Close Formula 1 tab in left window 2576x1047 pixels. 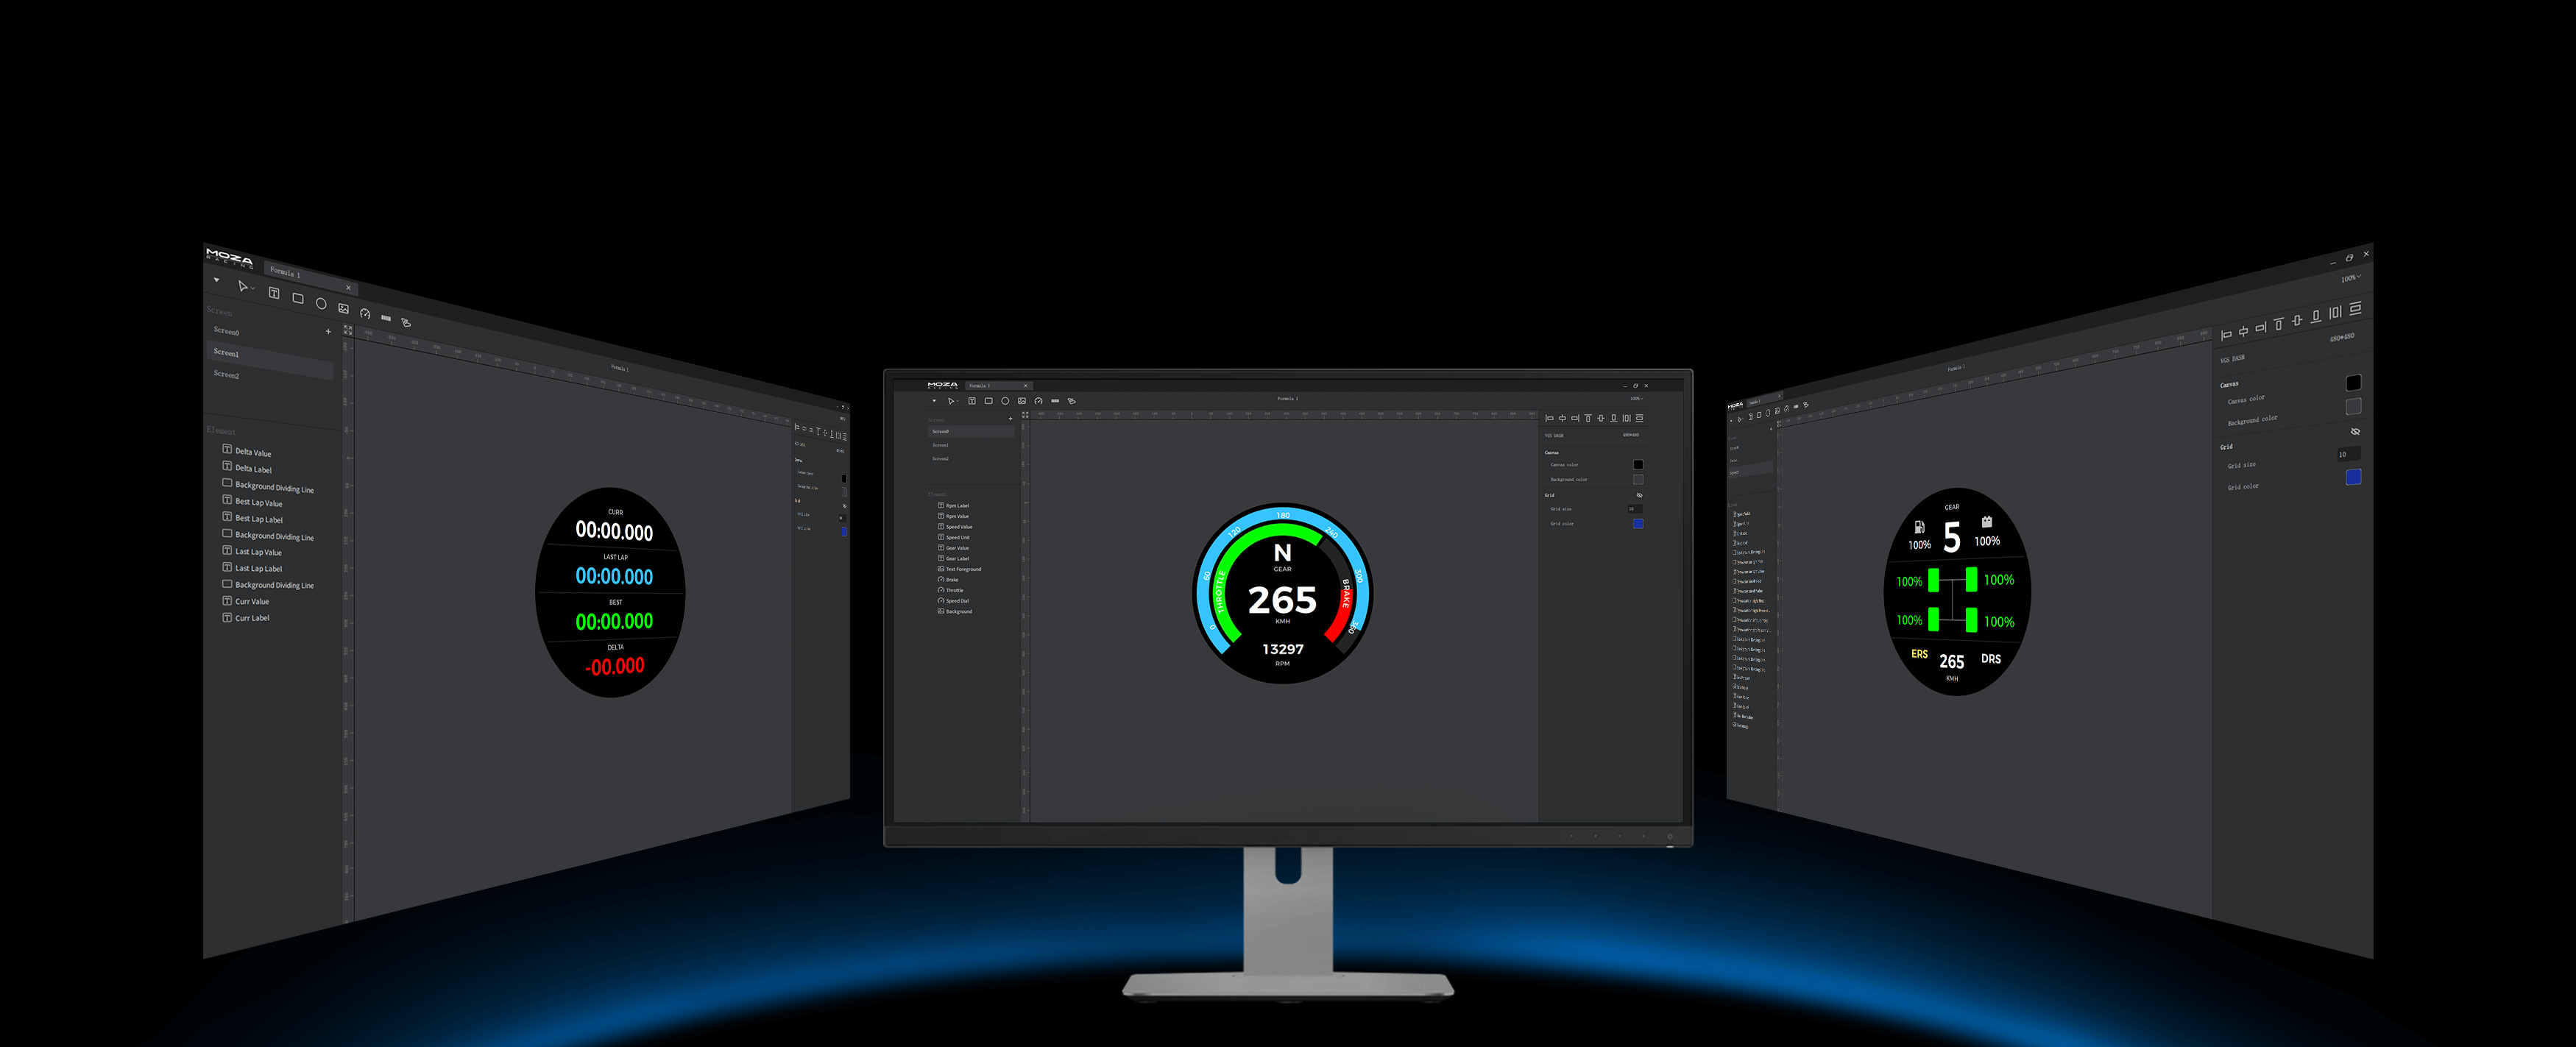348,287
